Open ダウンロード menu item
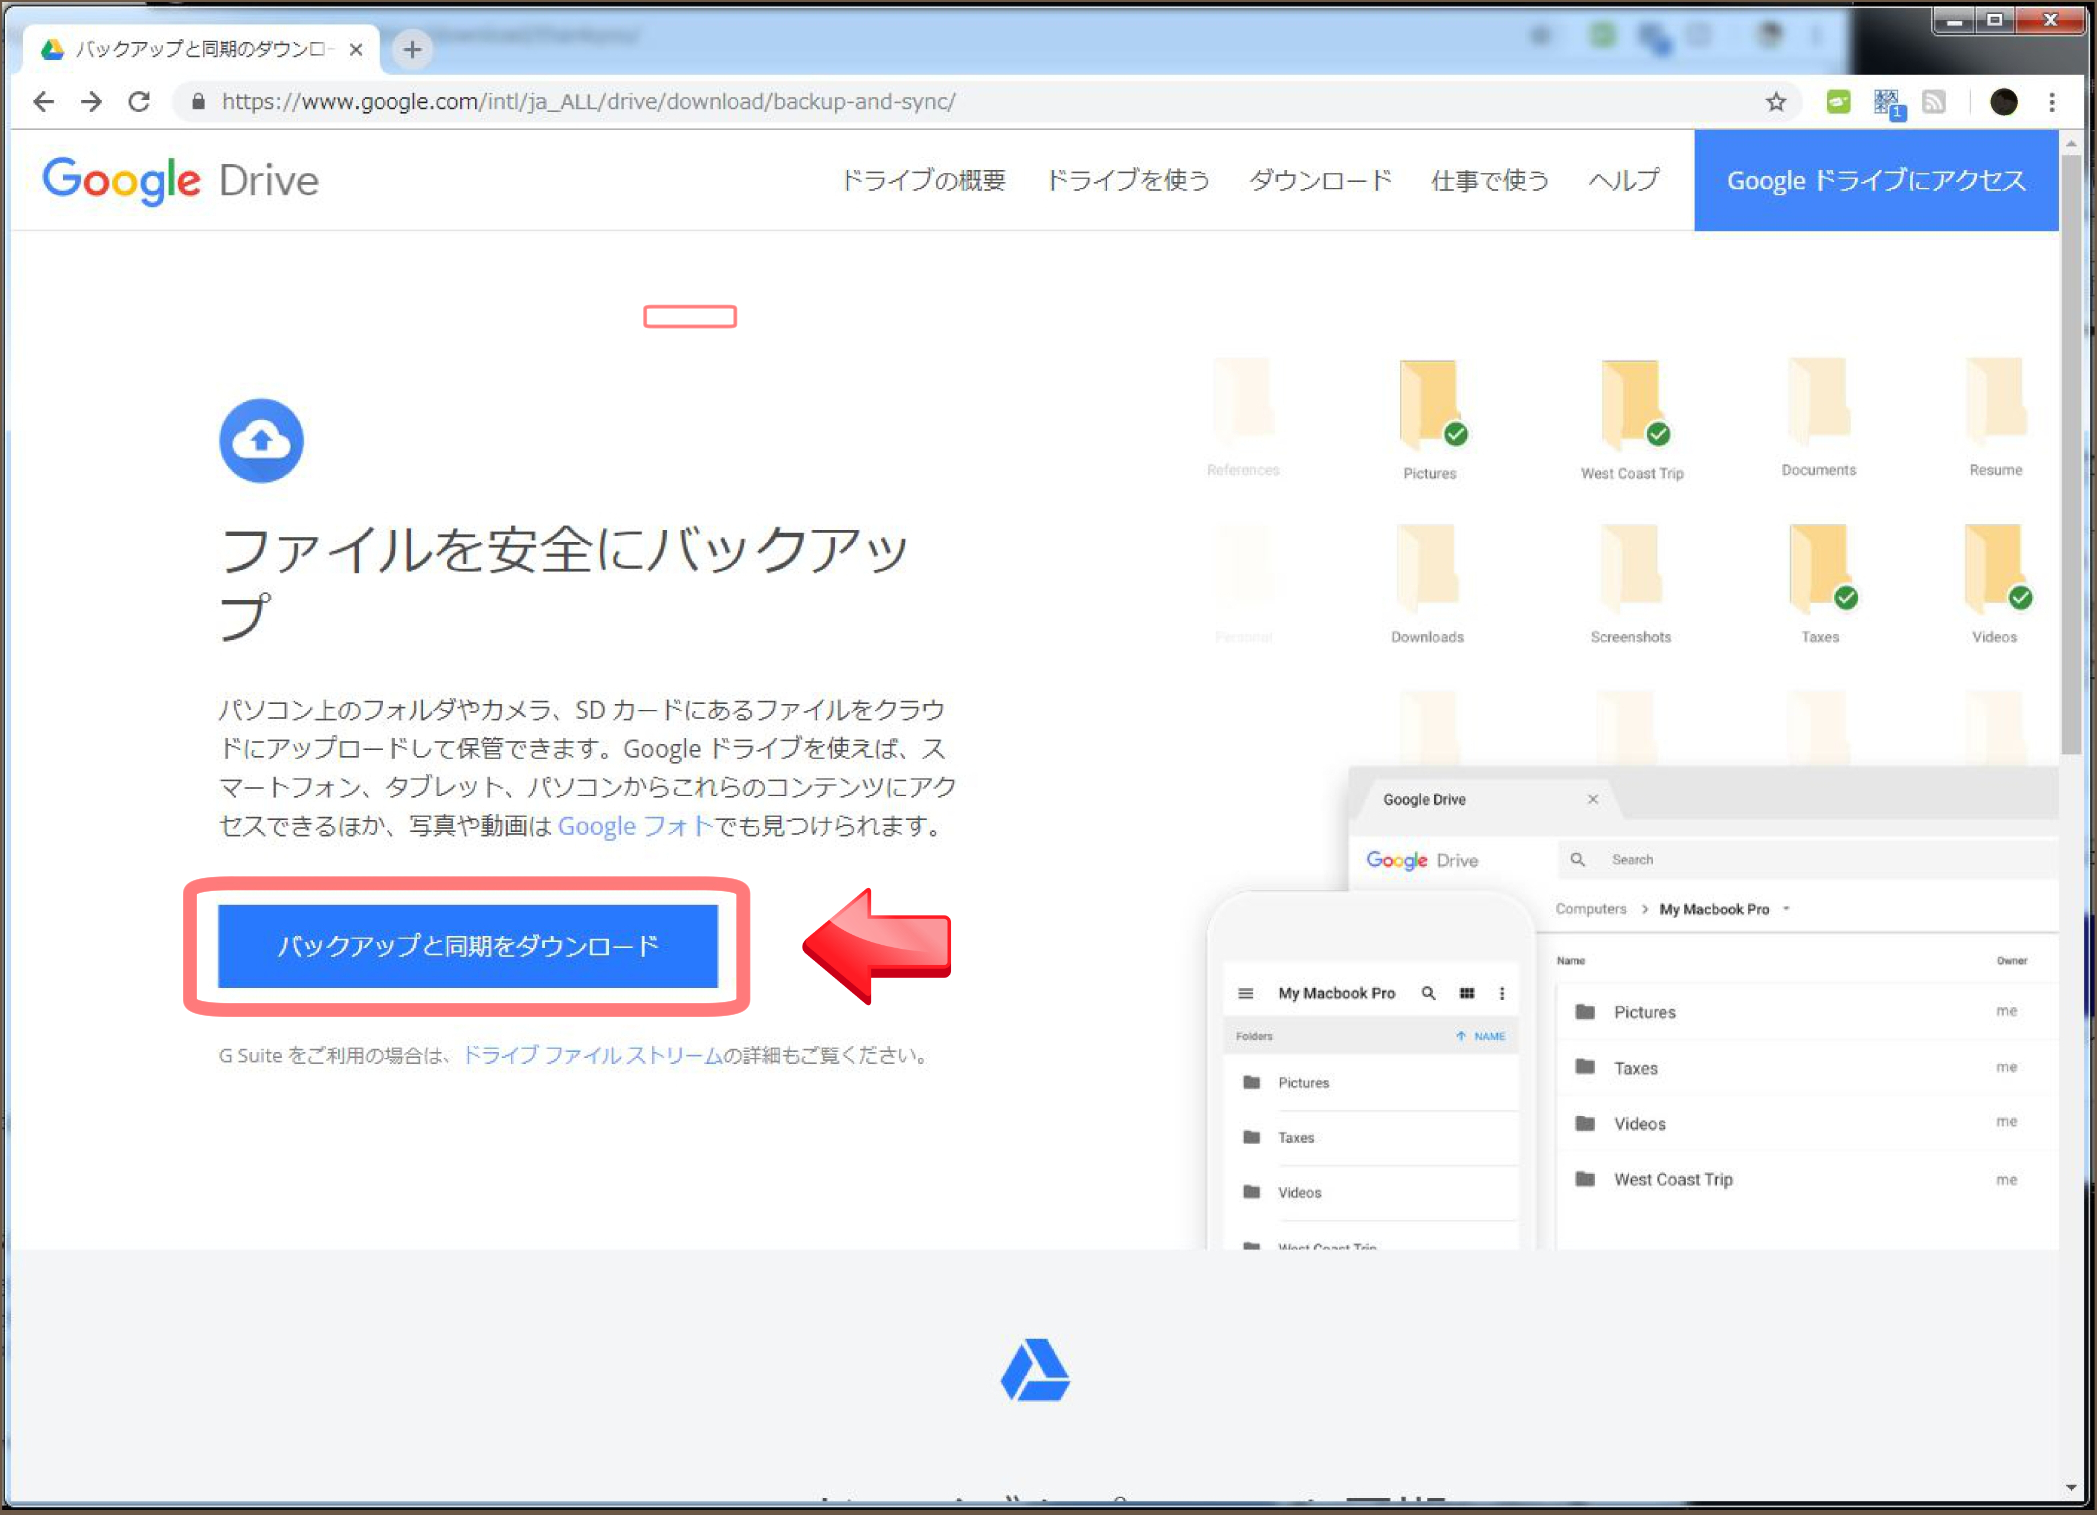Viewport: 2097px width, 1515px height. tap(1320, 180)
